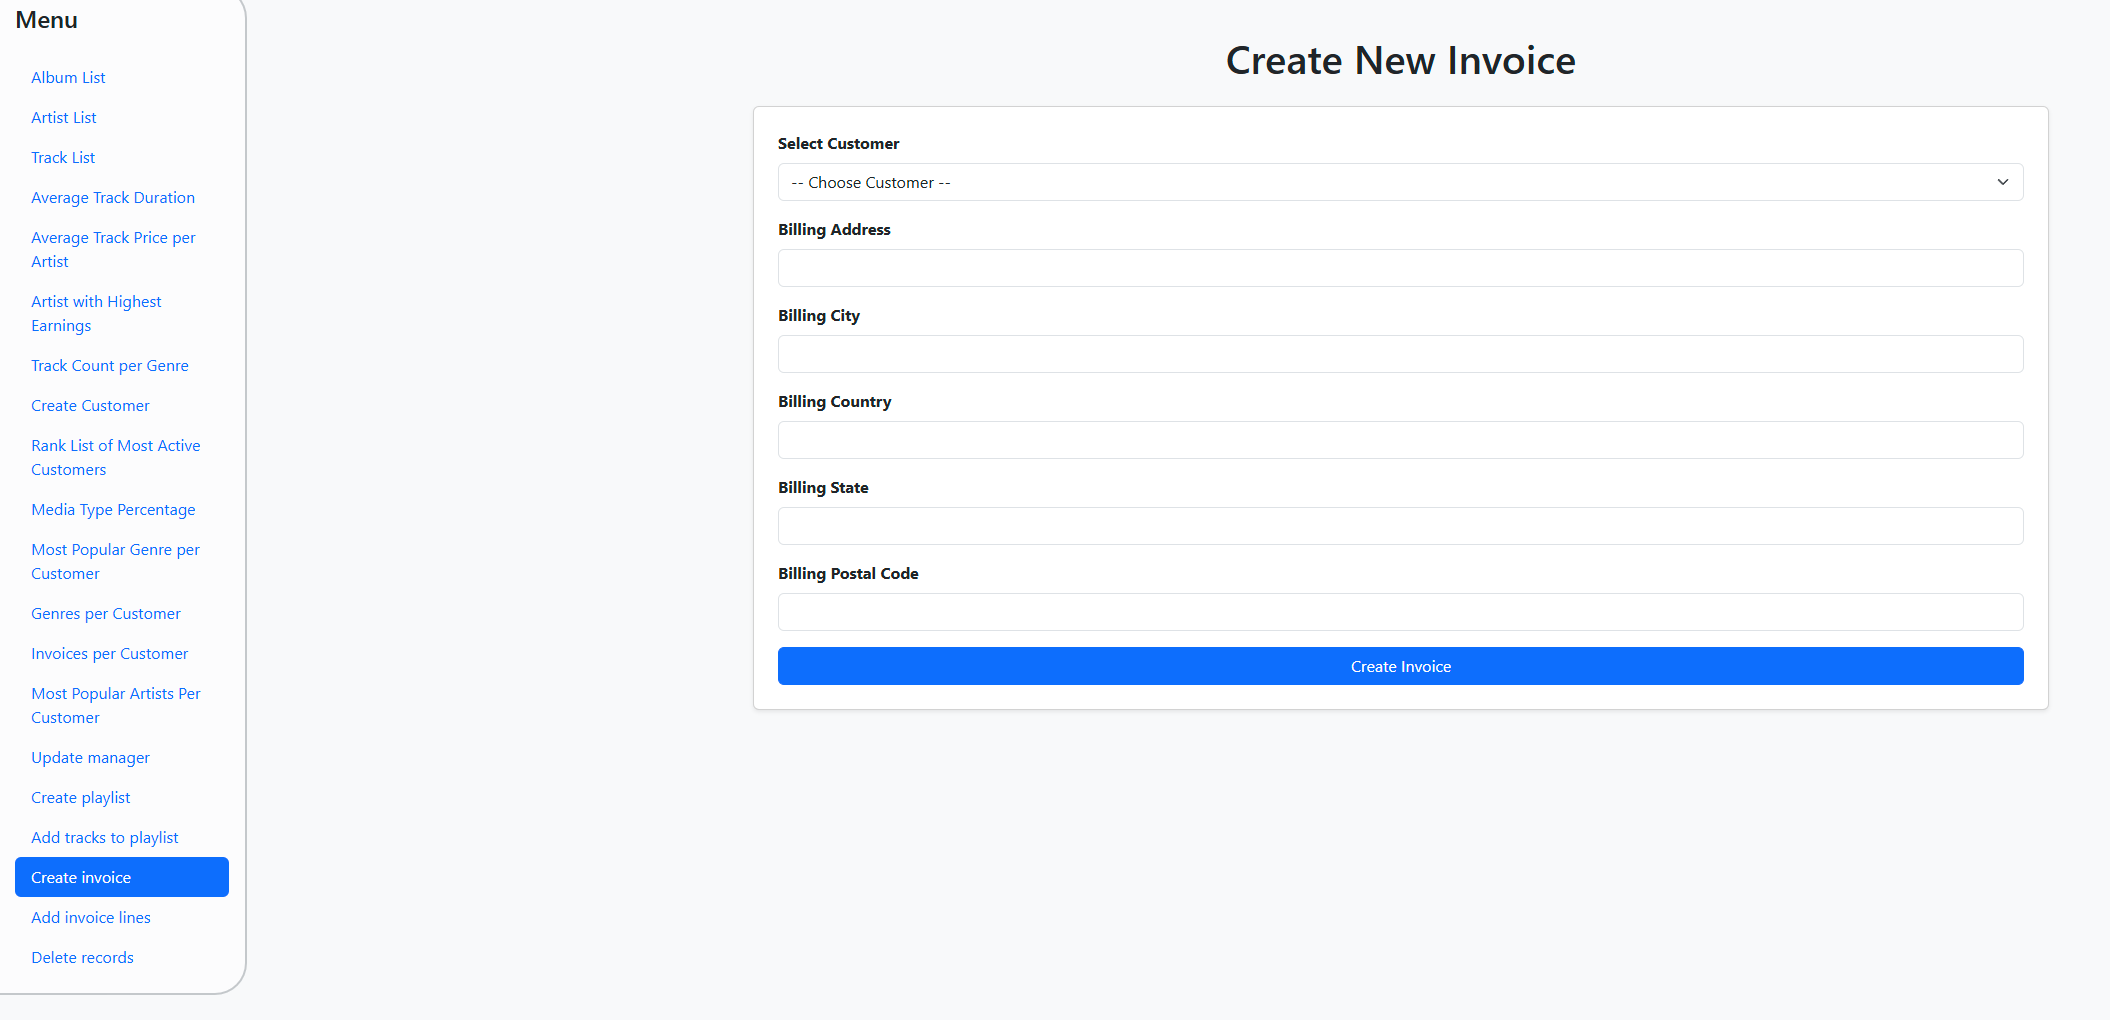Screen dimensions: 2110x1020
Task: Select Add invoice lines menu item
Action: point(91,918)
